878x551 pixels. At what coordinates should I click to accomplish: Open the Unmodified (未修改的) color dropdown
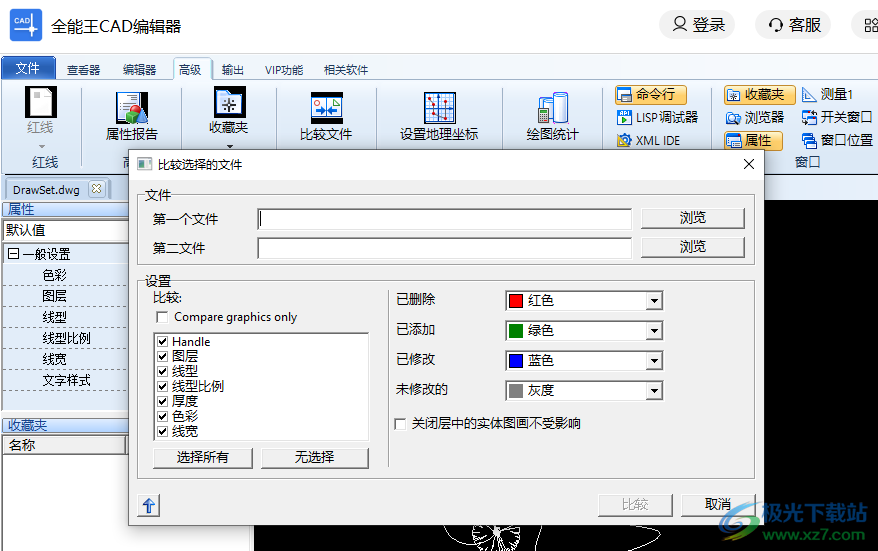coord(653,391)
